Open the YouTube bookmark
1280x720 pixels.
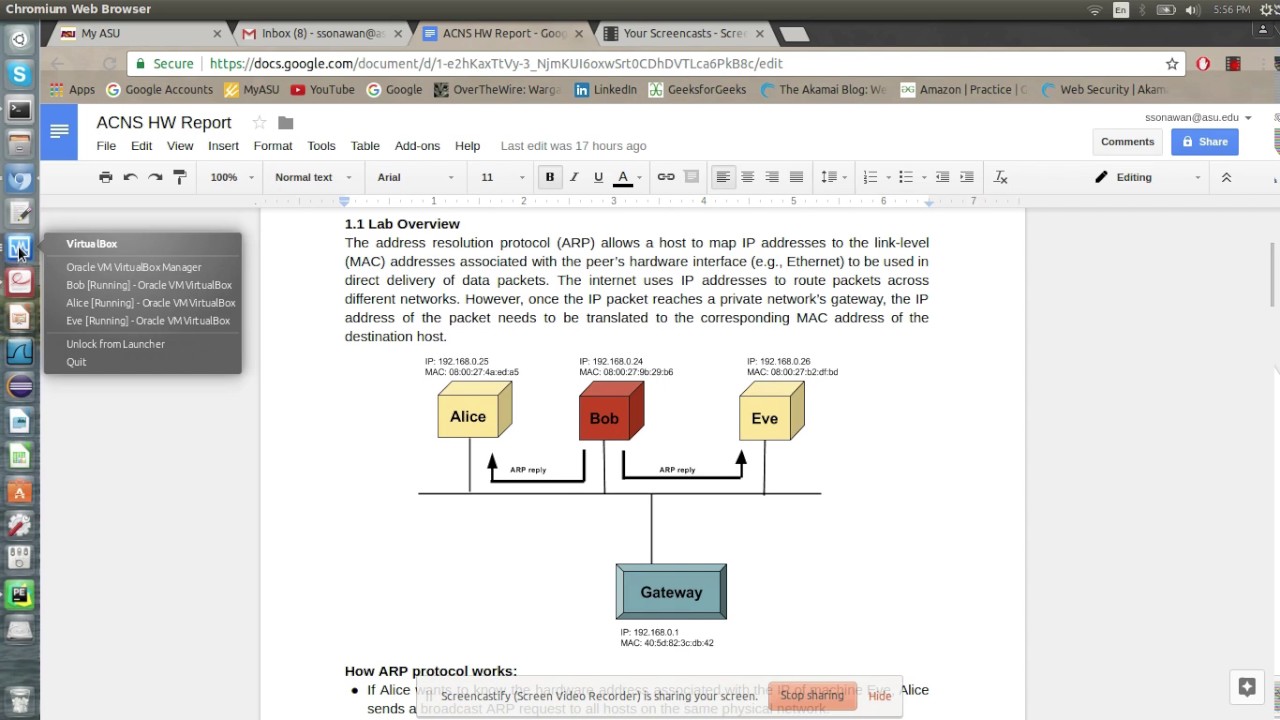[x=323, y=90]
